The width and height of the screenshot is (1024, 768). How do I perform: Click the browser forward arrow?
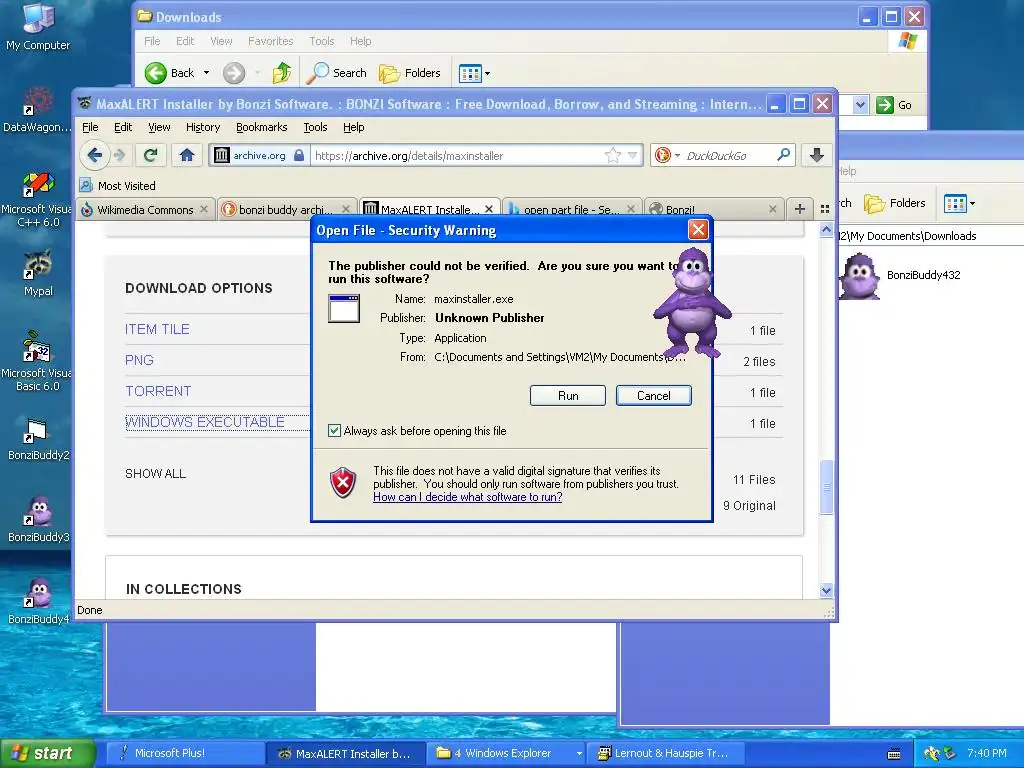click(120, 155)
